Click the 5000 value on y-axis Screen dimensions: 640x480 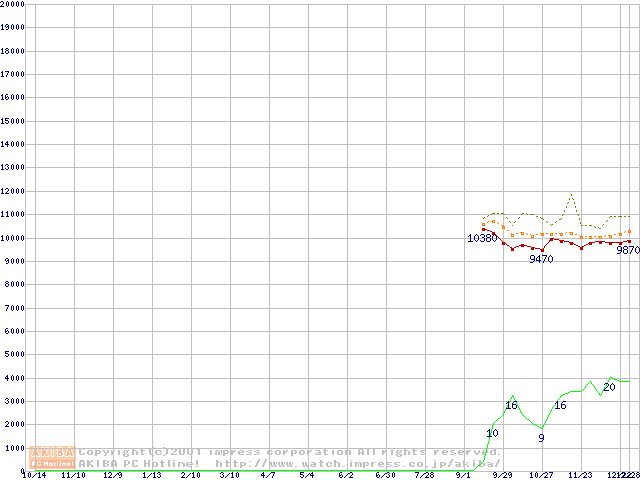tap(14, 355)
